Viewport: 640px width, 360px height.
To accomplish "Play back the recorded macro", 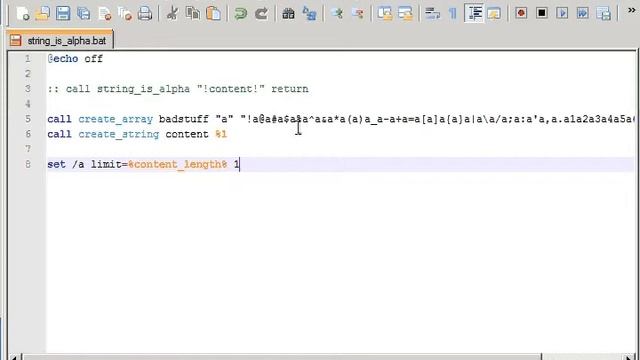I will (x=562, y=13).
